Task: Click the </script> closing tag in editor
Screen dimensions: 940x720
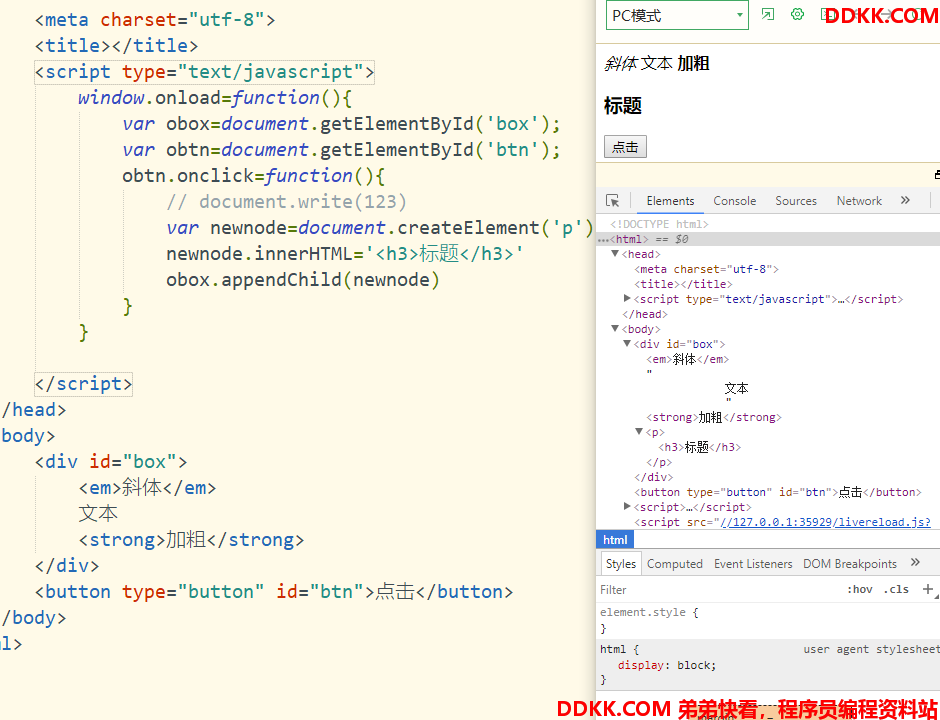Action: point(83,384)
